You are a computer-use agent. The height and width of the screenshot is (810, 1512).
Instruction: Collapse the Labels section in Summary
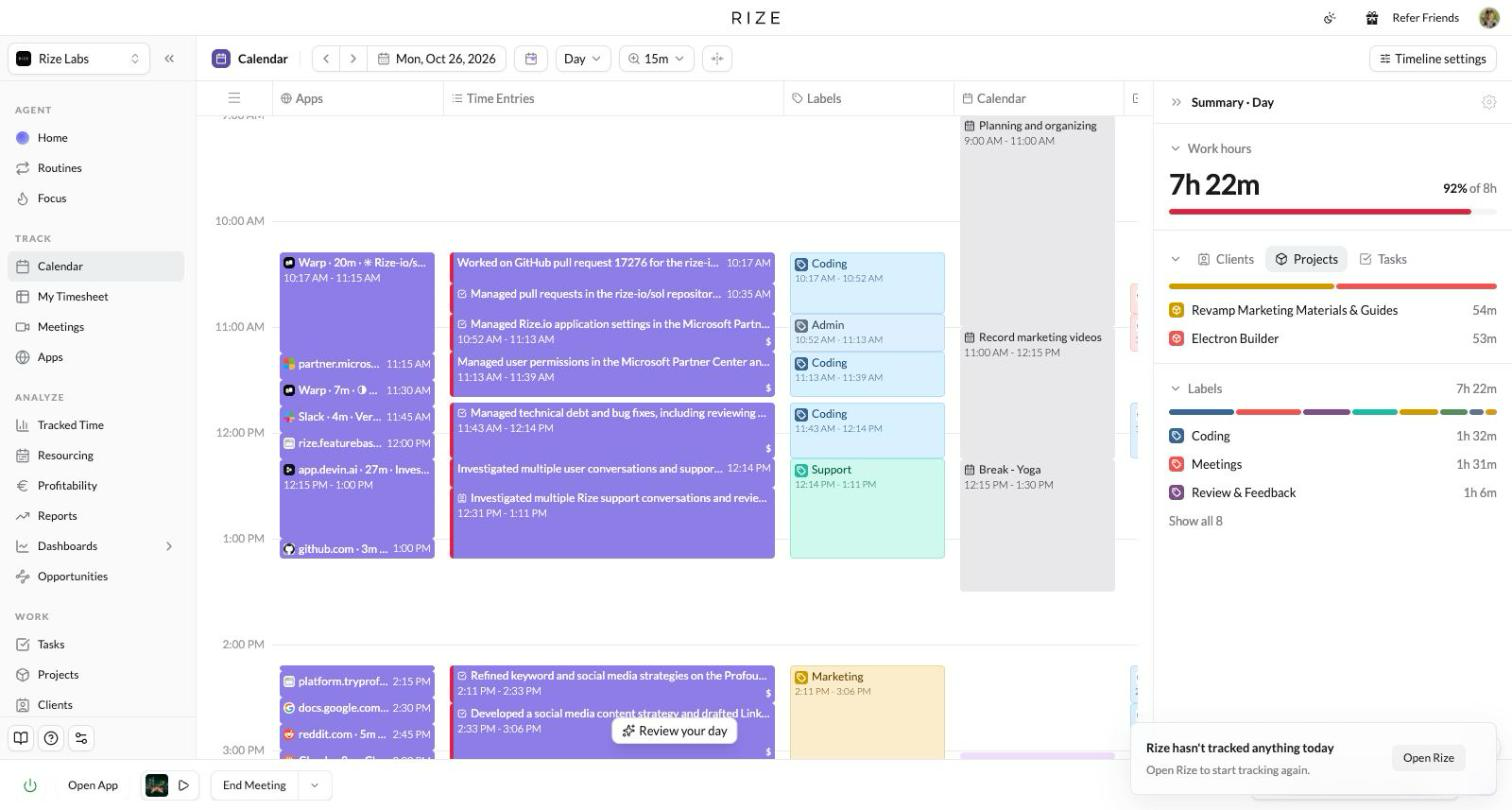pyautogui.click(x=1176, y=389)
